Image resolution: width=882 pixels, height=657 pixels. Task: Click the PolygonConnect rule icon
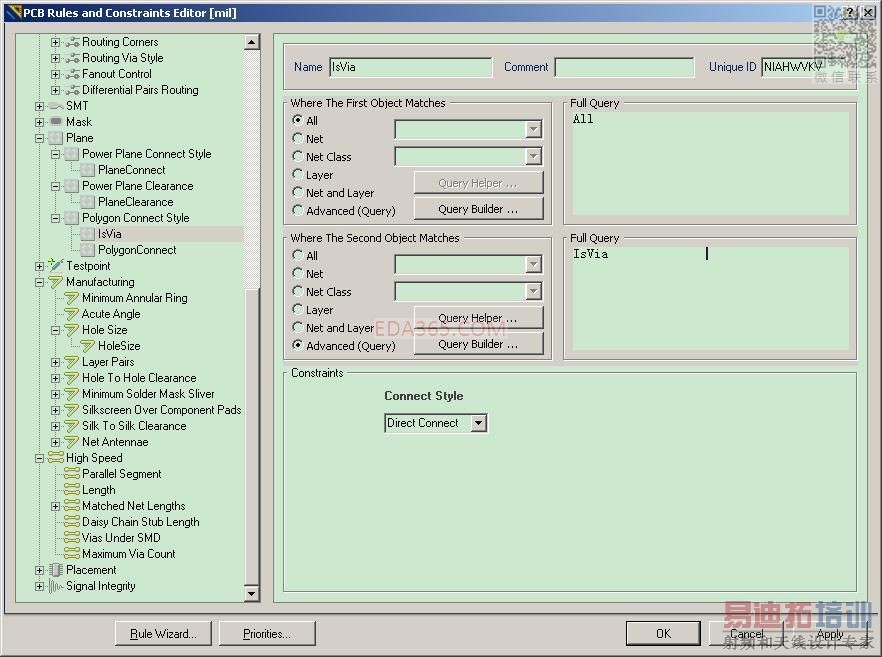87,250
